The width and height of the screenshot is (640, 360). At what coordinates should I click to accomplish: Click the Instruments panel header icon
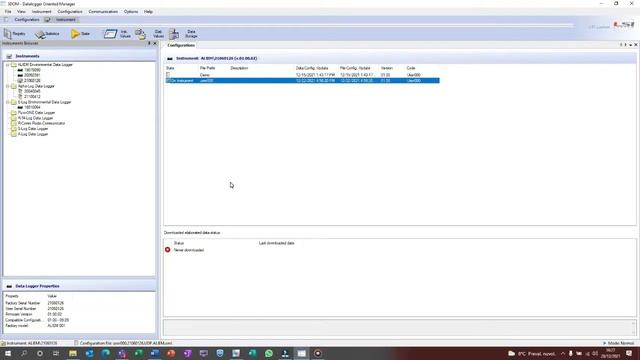coord(9,56)
